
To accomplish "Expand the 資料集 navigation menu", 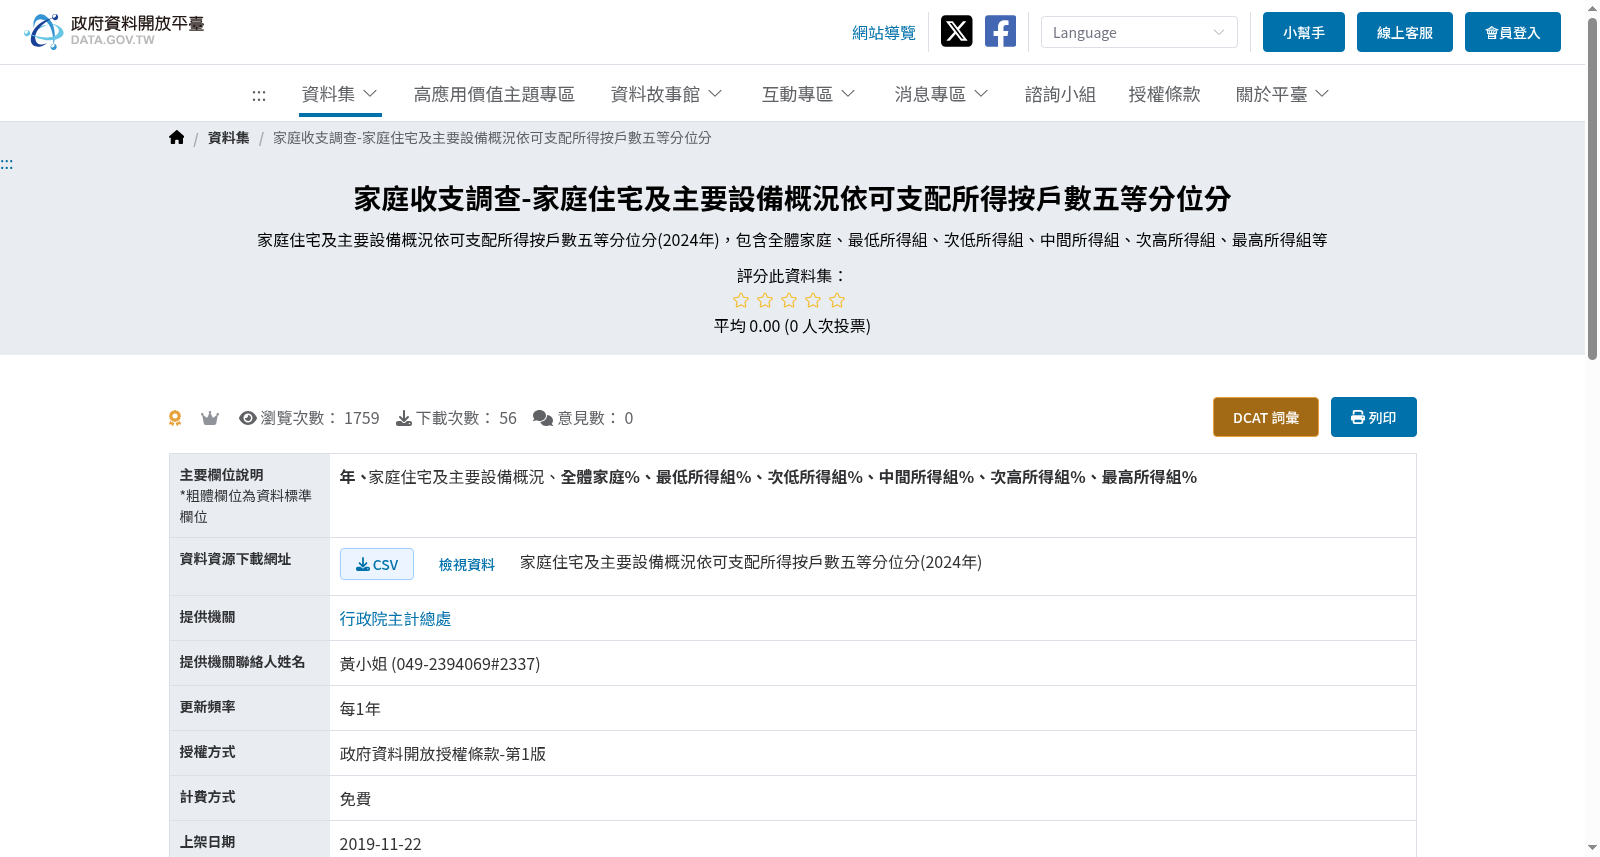I will coord(340,94).
